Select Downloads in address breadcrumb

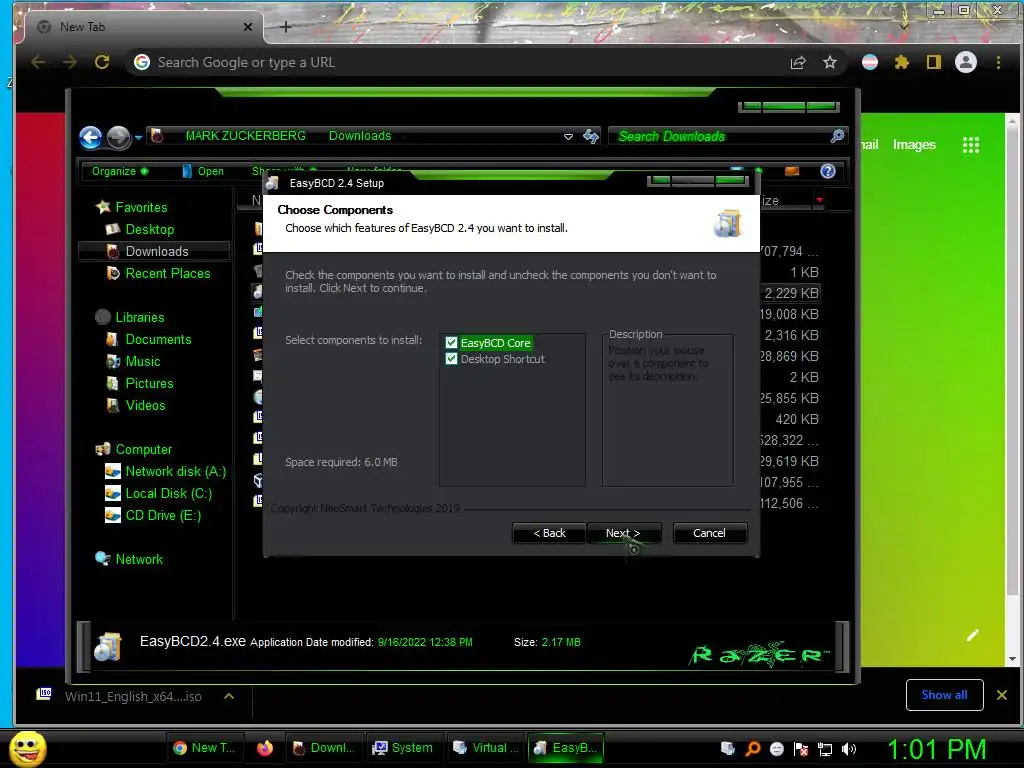click(x=360, y=136)
